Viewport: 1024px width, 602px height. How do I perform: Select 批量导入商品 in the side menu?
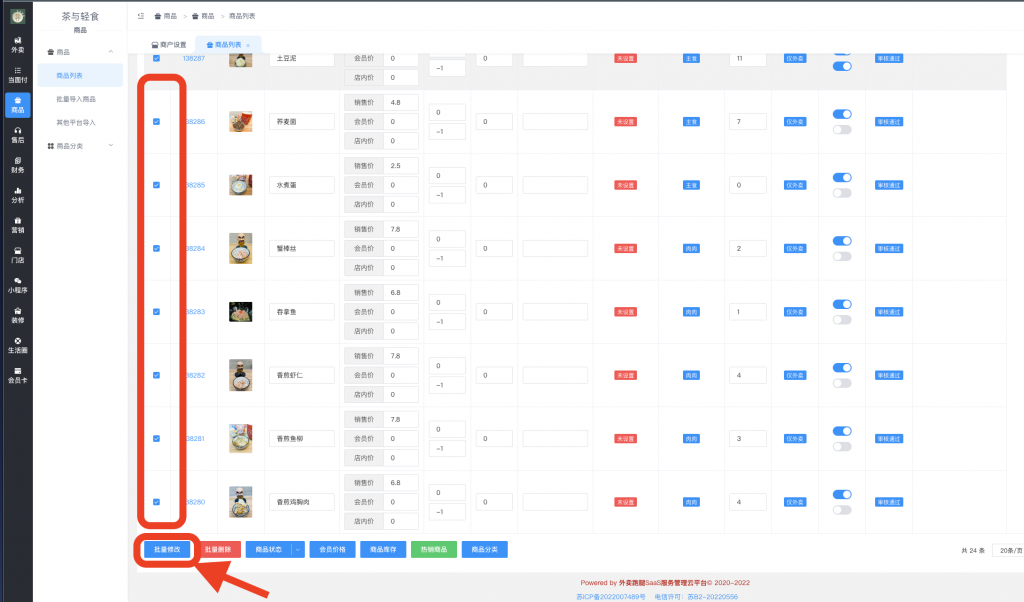pos(77,99)
